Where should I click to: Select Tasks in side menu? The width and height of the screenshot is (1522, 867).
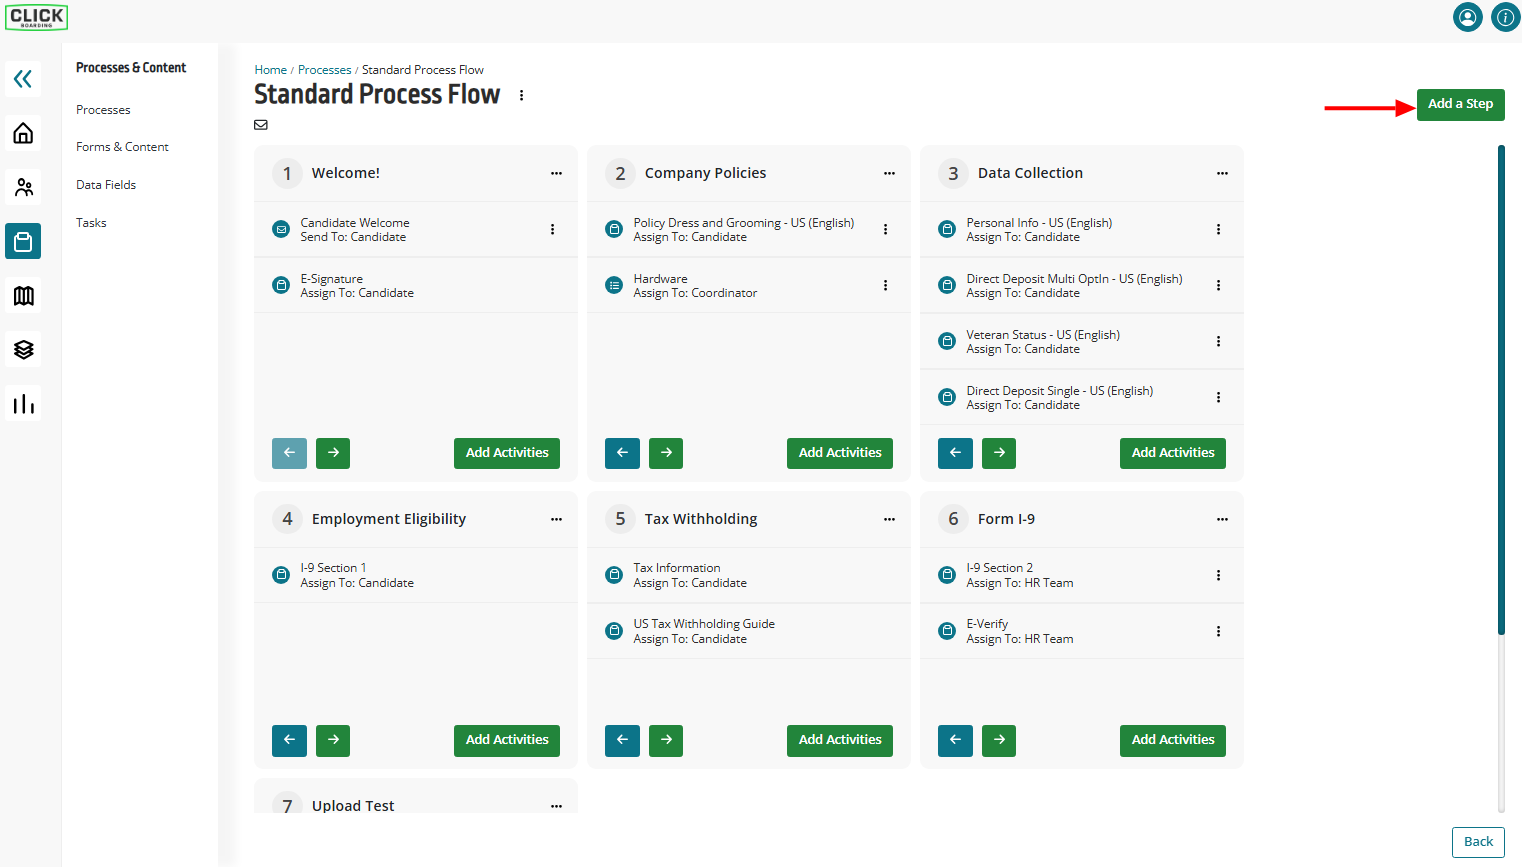91,223
